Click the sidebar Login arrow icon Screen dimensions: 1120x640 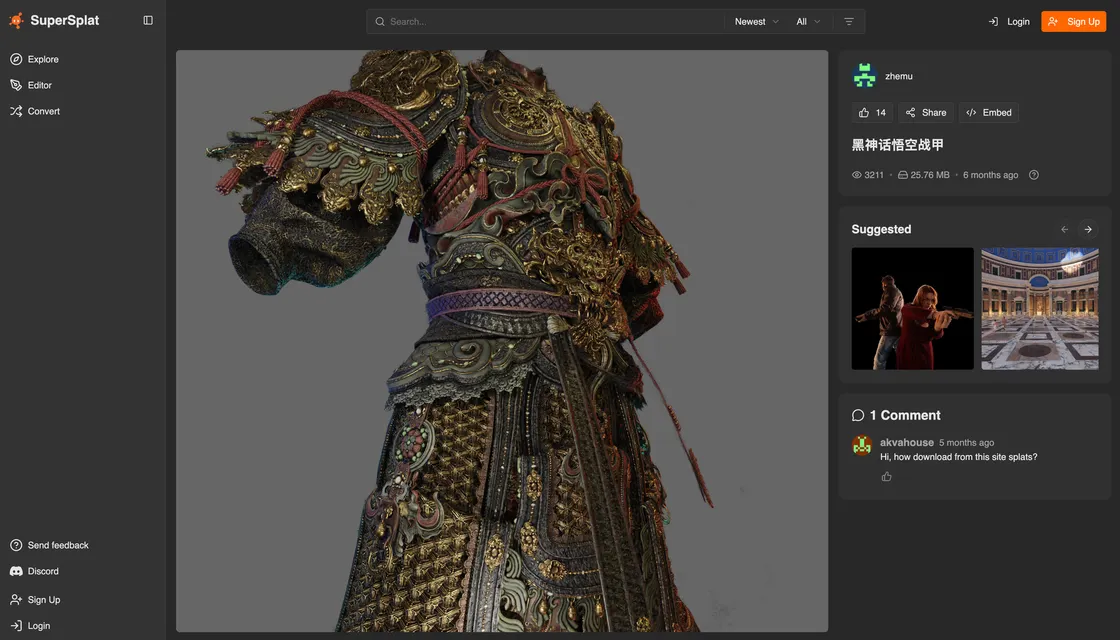pyautogui.click(x=16, y=626)
